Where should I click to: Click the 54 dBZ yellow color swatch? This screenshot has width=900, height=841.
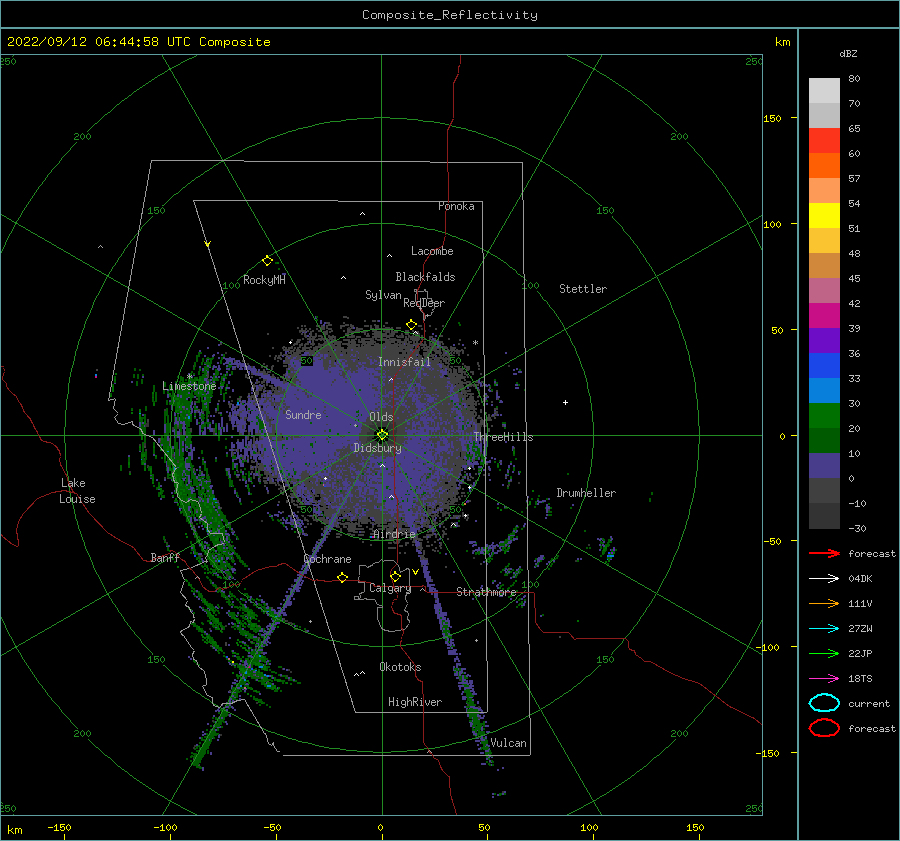[x=824, y=215]
